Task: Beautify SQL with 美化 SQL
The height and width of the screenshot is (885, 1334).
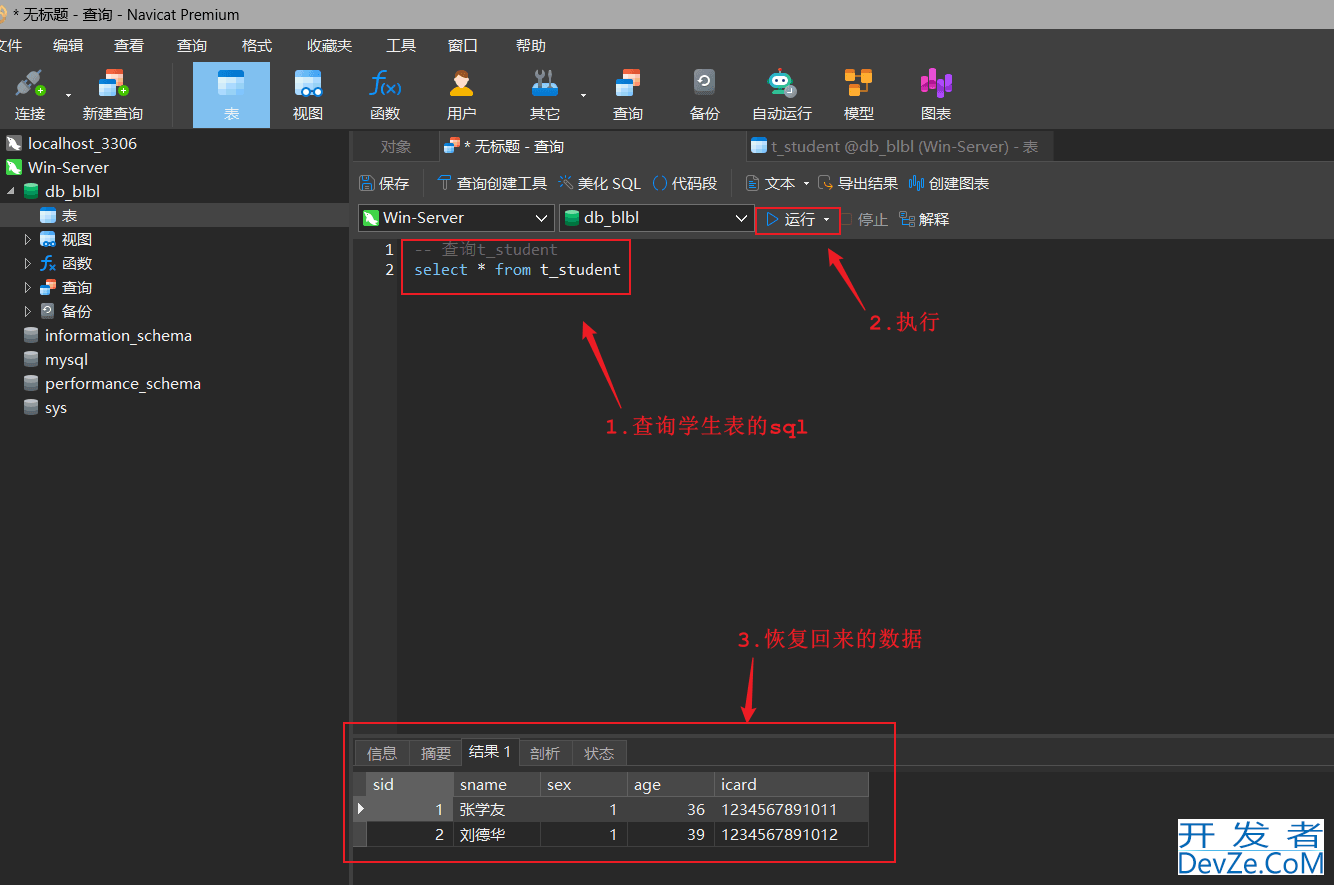Action: coord(600,183)
